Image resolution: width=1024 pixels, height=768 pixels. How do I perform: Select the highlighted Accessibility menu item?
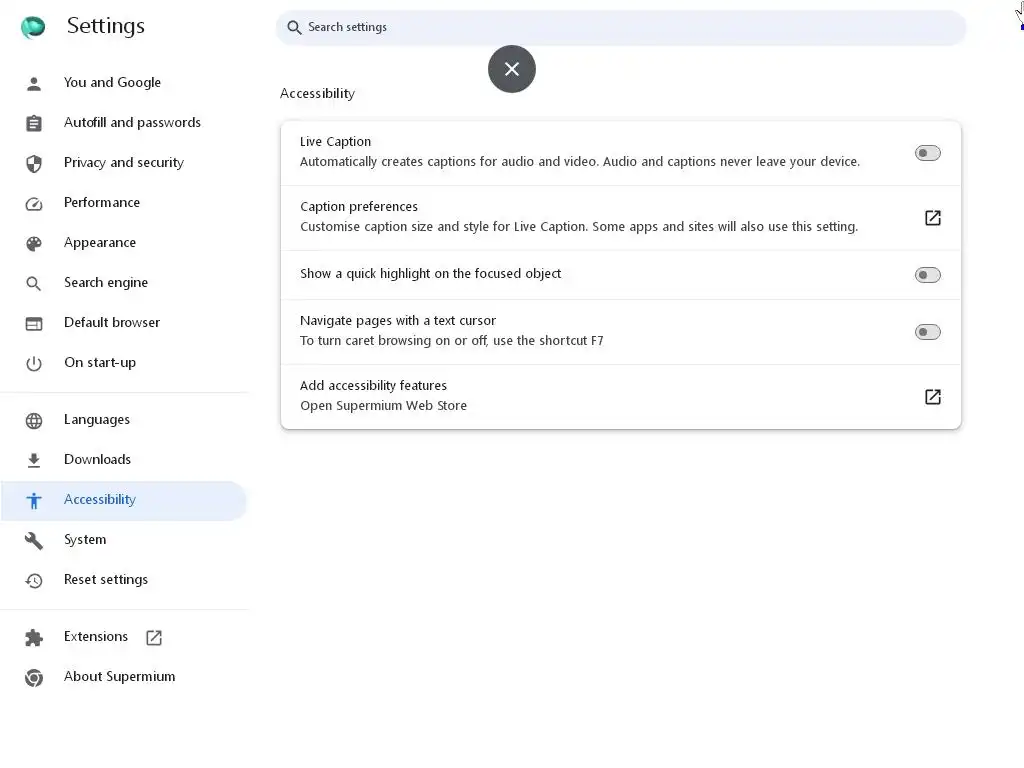124,500
